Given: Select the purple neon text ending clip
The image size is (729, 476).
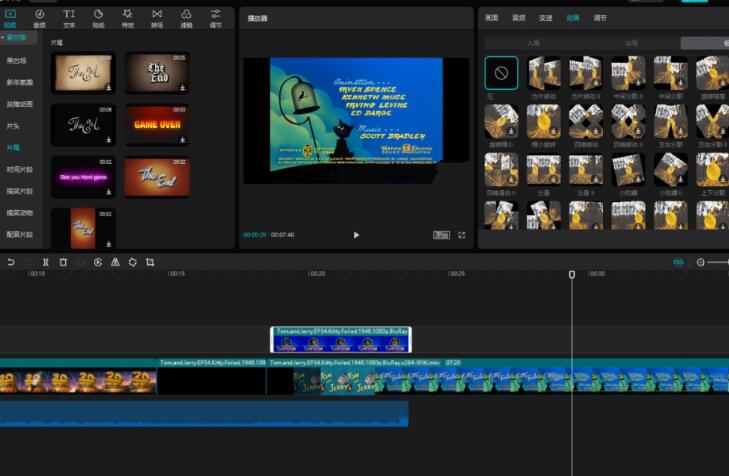Looking at the screenshot, I should click(83, 177).
